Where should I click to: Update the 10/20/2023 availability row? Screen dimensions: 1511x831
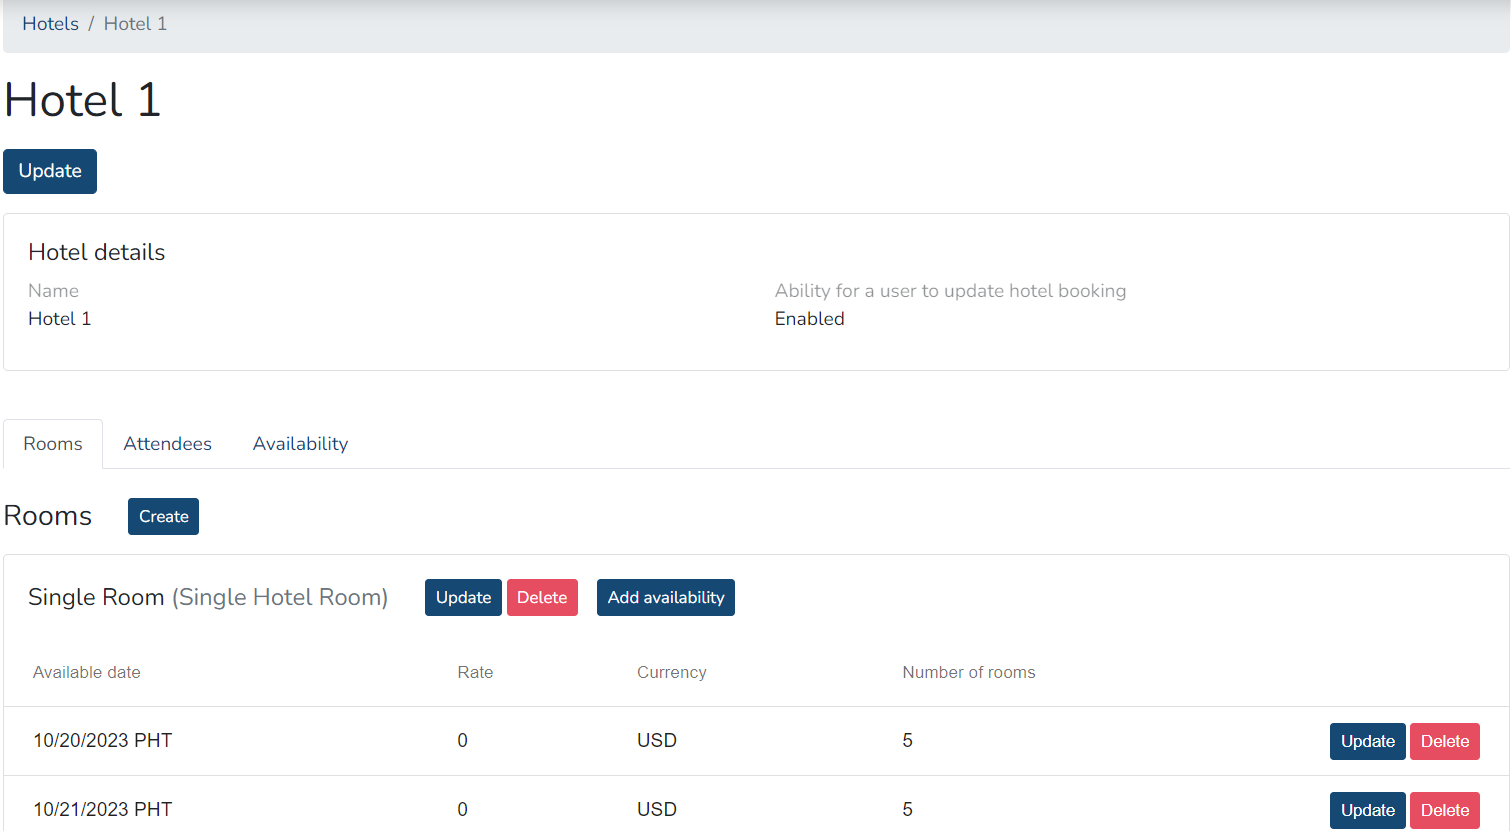pos(1367,742)
